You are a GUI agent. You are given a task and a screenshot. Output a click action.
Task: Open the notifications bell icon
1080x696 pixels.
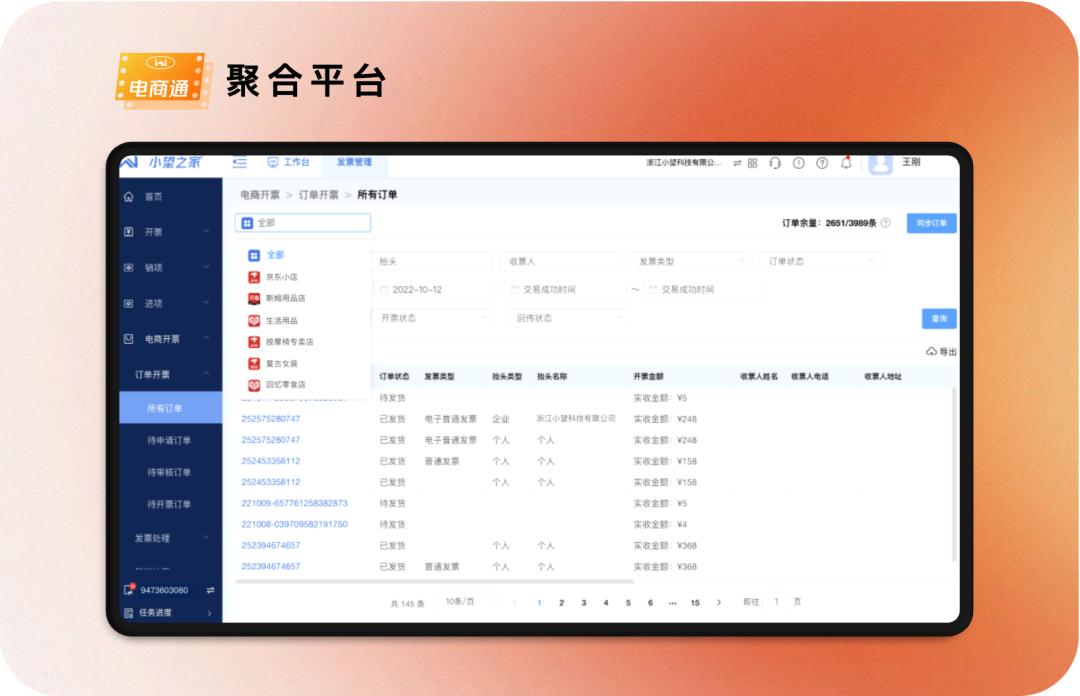click(846, 164)
